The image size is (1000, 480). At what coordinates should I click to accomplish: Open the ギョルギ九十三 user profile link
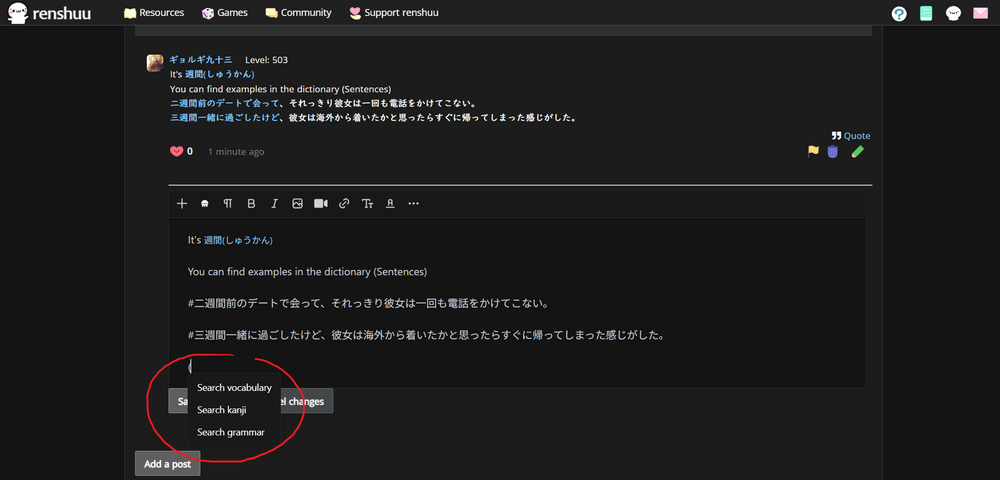point(201,60)
